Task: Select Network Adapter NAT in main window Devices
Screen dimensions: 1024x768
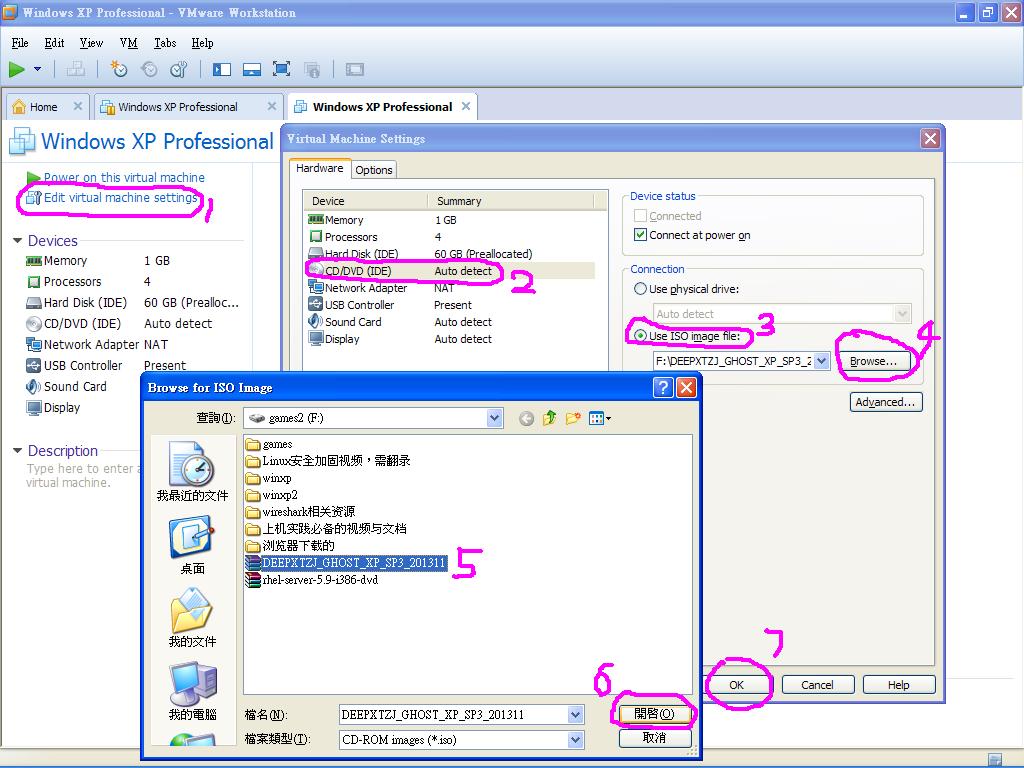Action: pyautogui.click(x=97, y=344)
